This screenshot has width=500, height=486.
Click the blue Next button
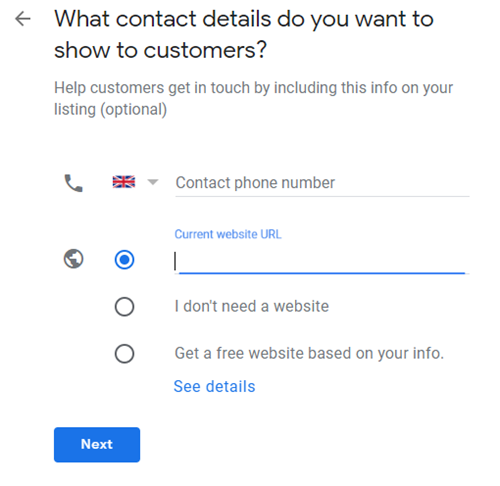[97, 445]
